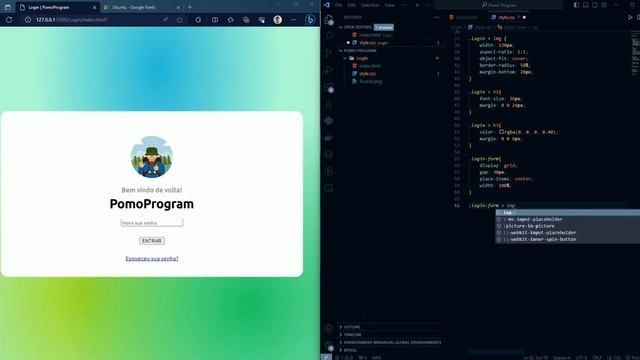Open site information icon beside 127.0.0.1 address

[28, 20]
